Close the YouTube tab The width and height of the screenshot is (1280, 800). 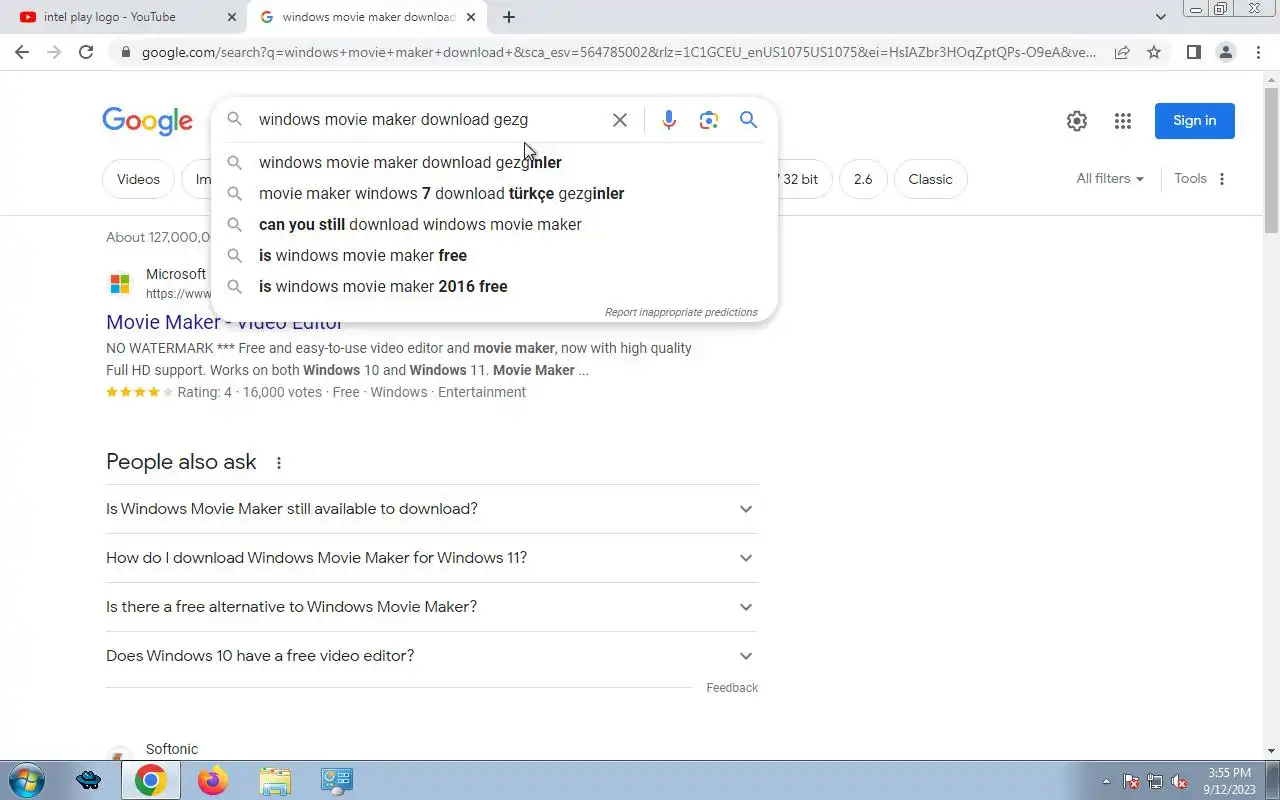232,17
